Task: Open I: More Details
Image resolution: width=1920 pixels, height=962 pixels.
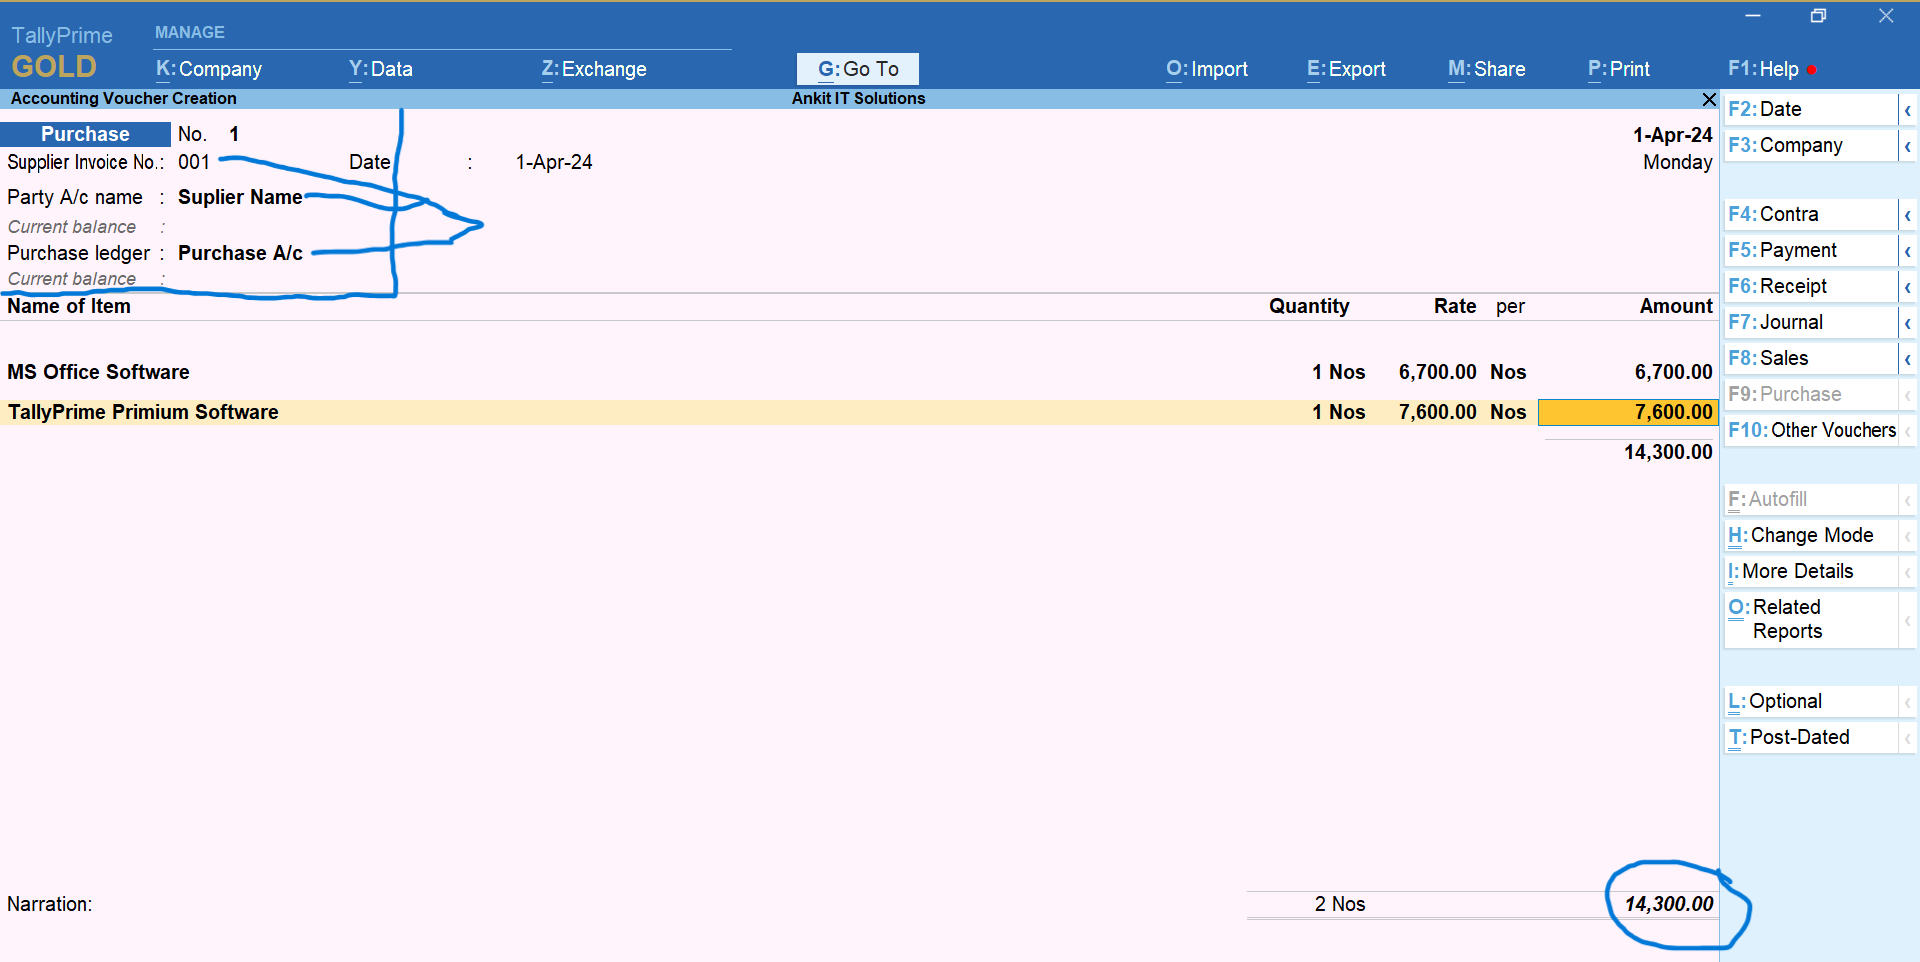Action: click(x=1810, y=571)
